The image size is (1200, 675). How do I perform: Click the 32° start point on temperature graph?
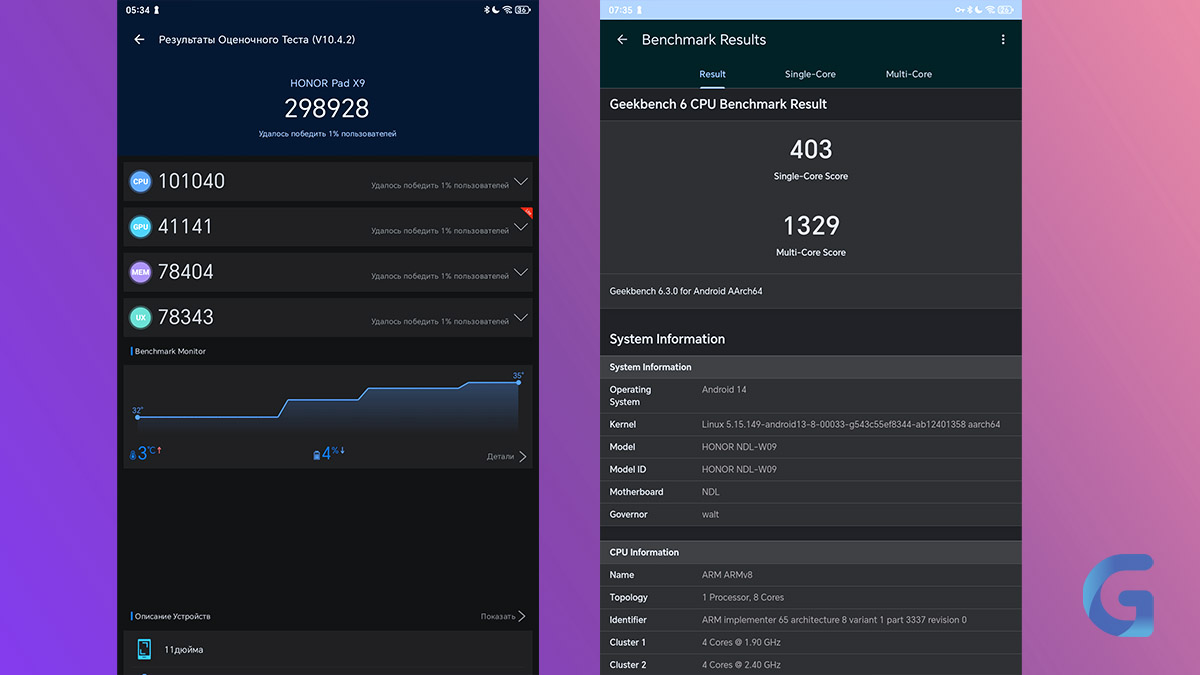137,415
